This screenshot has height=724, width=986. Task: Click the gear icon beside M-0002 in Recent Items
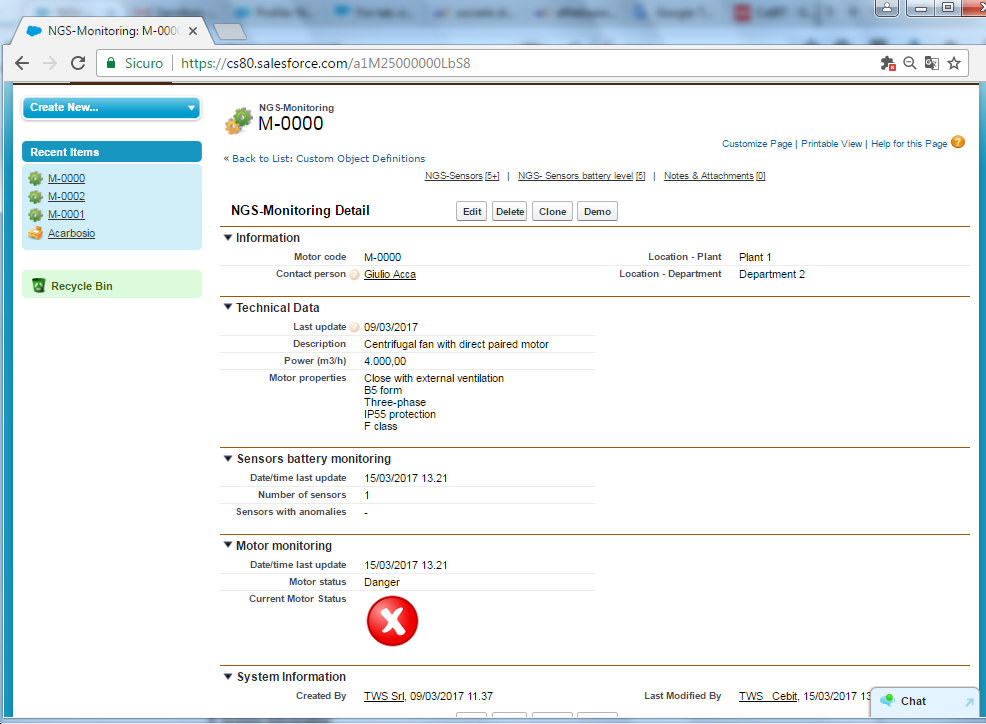pos(35,197)
